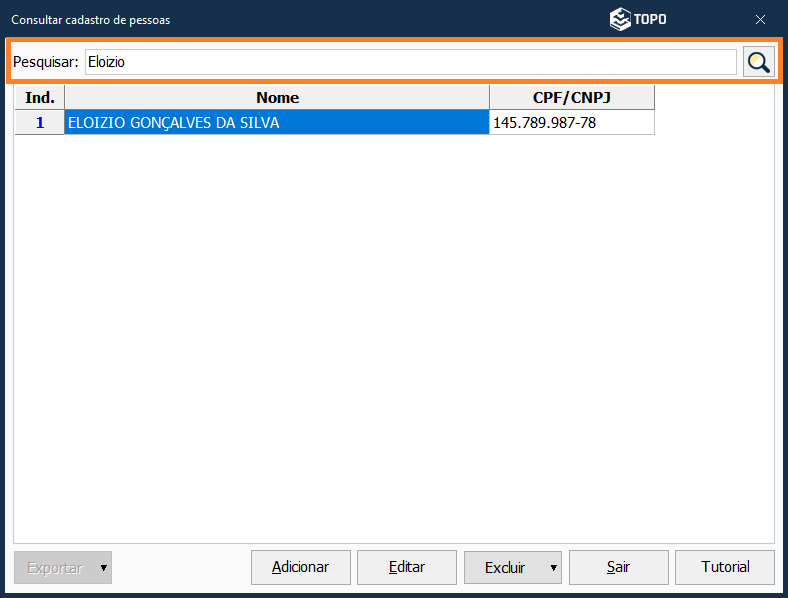Sort by the Nome column header
788x598 pixels.
(277, 97)
